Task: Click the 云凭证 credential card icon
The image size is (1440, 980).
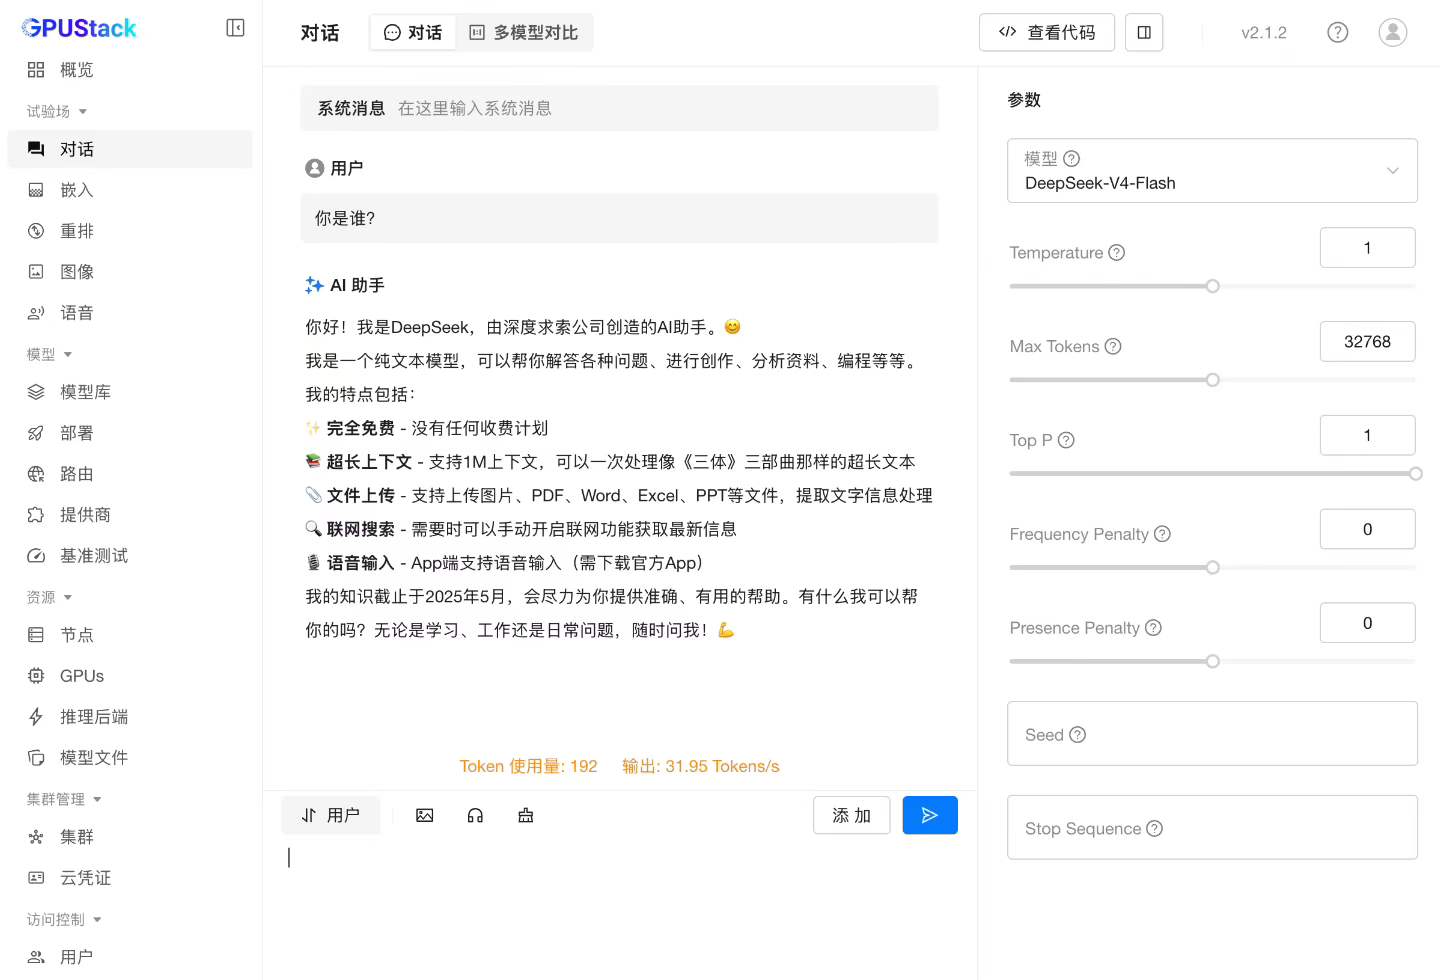Action: [x=36, y=878]
